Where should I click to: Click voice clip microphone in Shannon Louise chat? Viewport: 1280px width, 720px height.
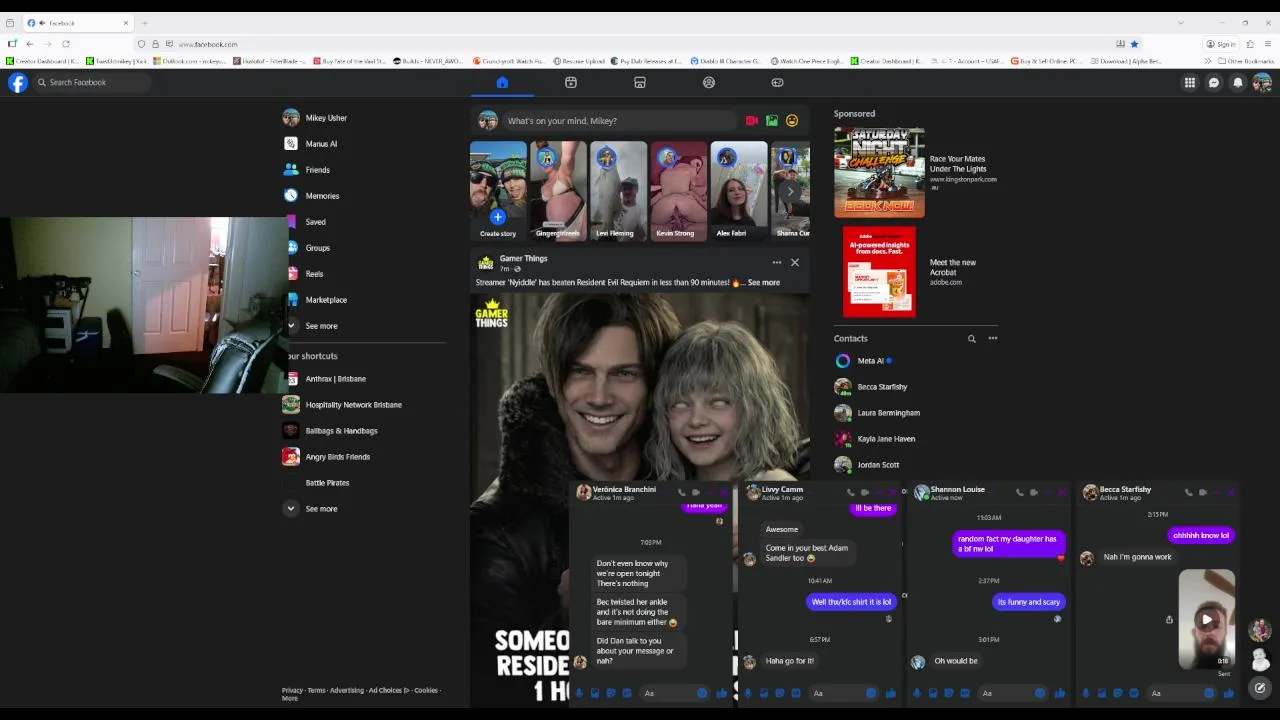tap(917, 693)
